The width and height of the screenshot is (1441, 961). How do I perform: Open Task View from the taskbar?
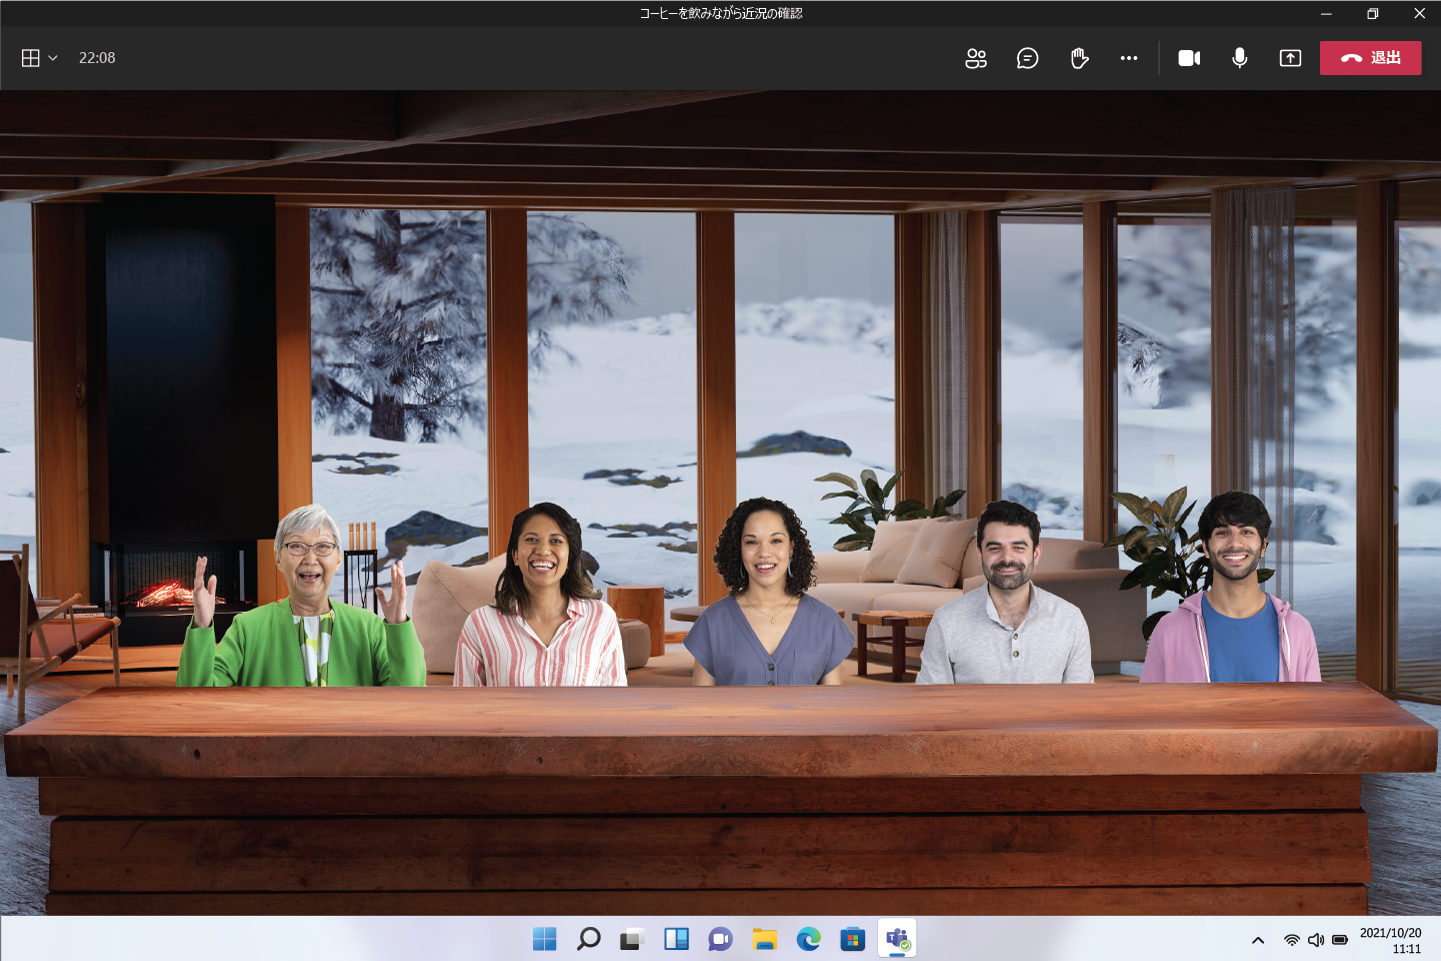[632, 939]
